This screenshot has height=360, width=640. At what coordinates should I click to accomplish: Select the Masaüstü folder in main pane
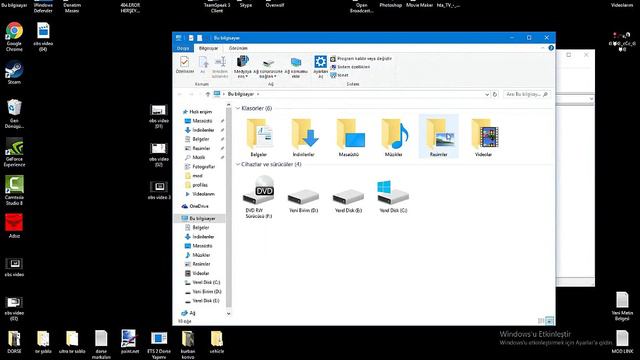349,138
